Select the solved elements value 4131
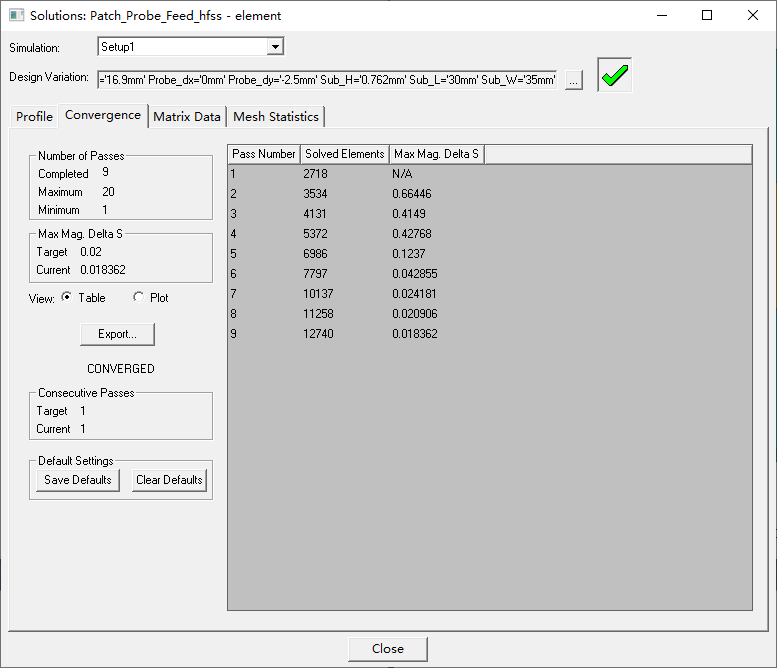This screenshot has width=777, height=668. [x=315, y=214]
